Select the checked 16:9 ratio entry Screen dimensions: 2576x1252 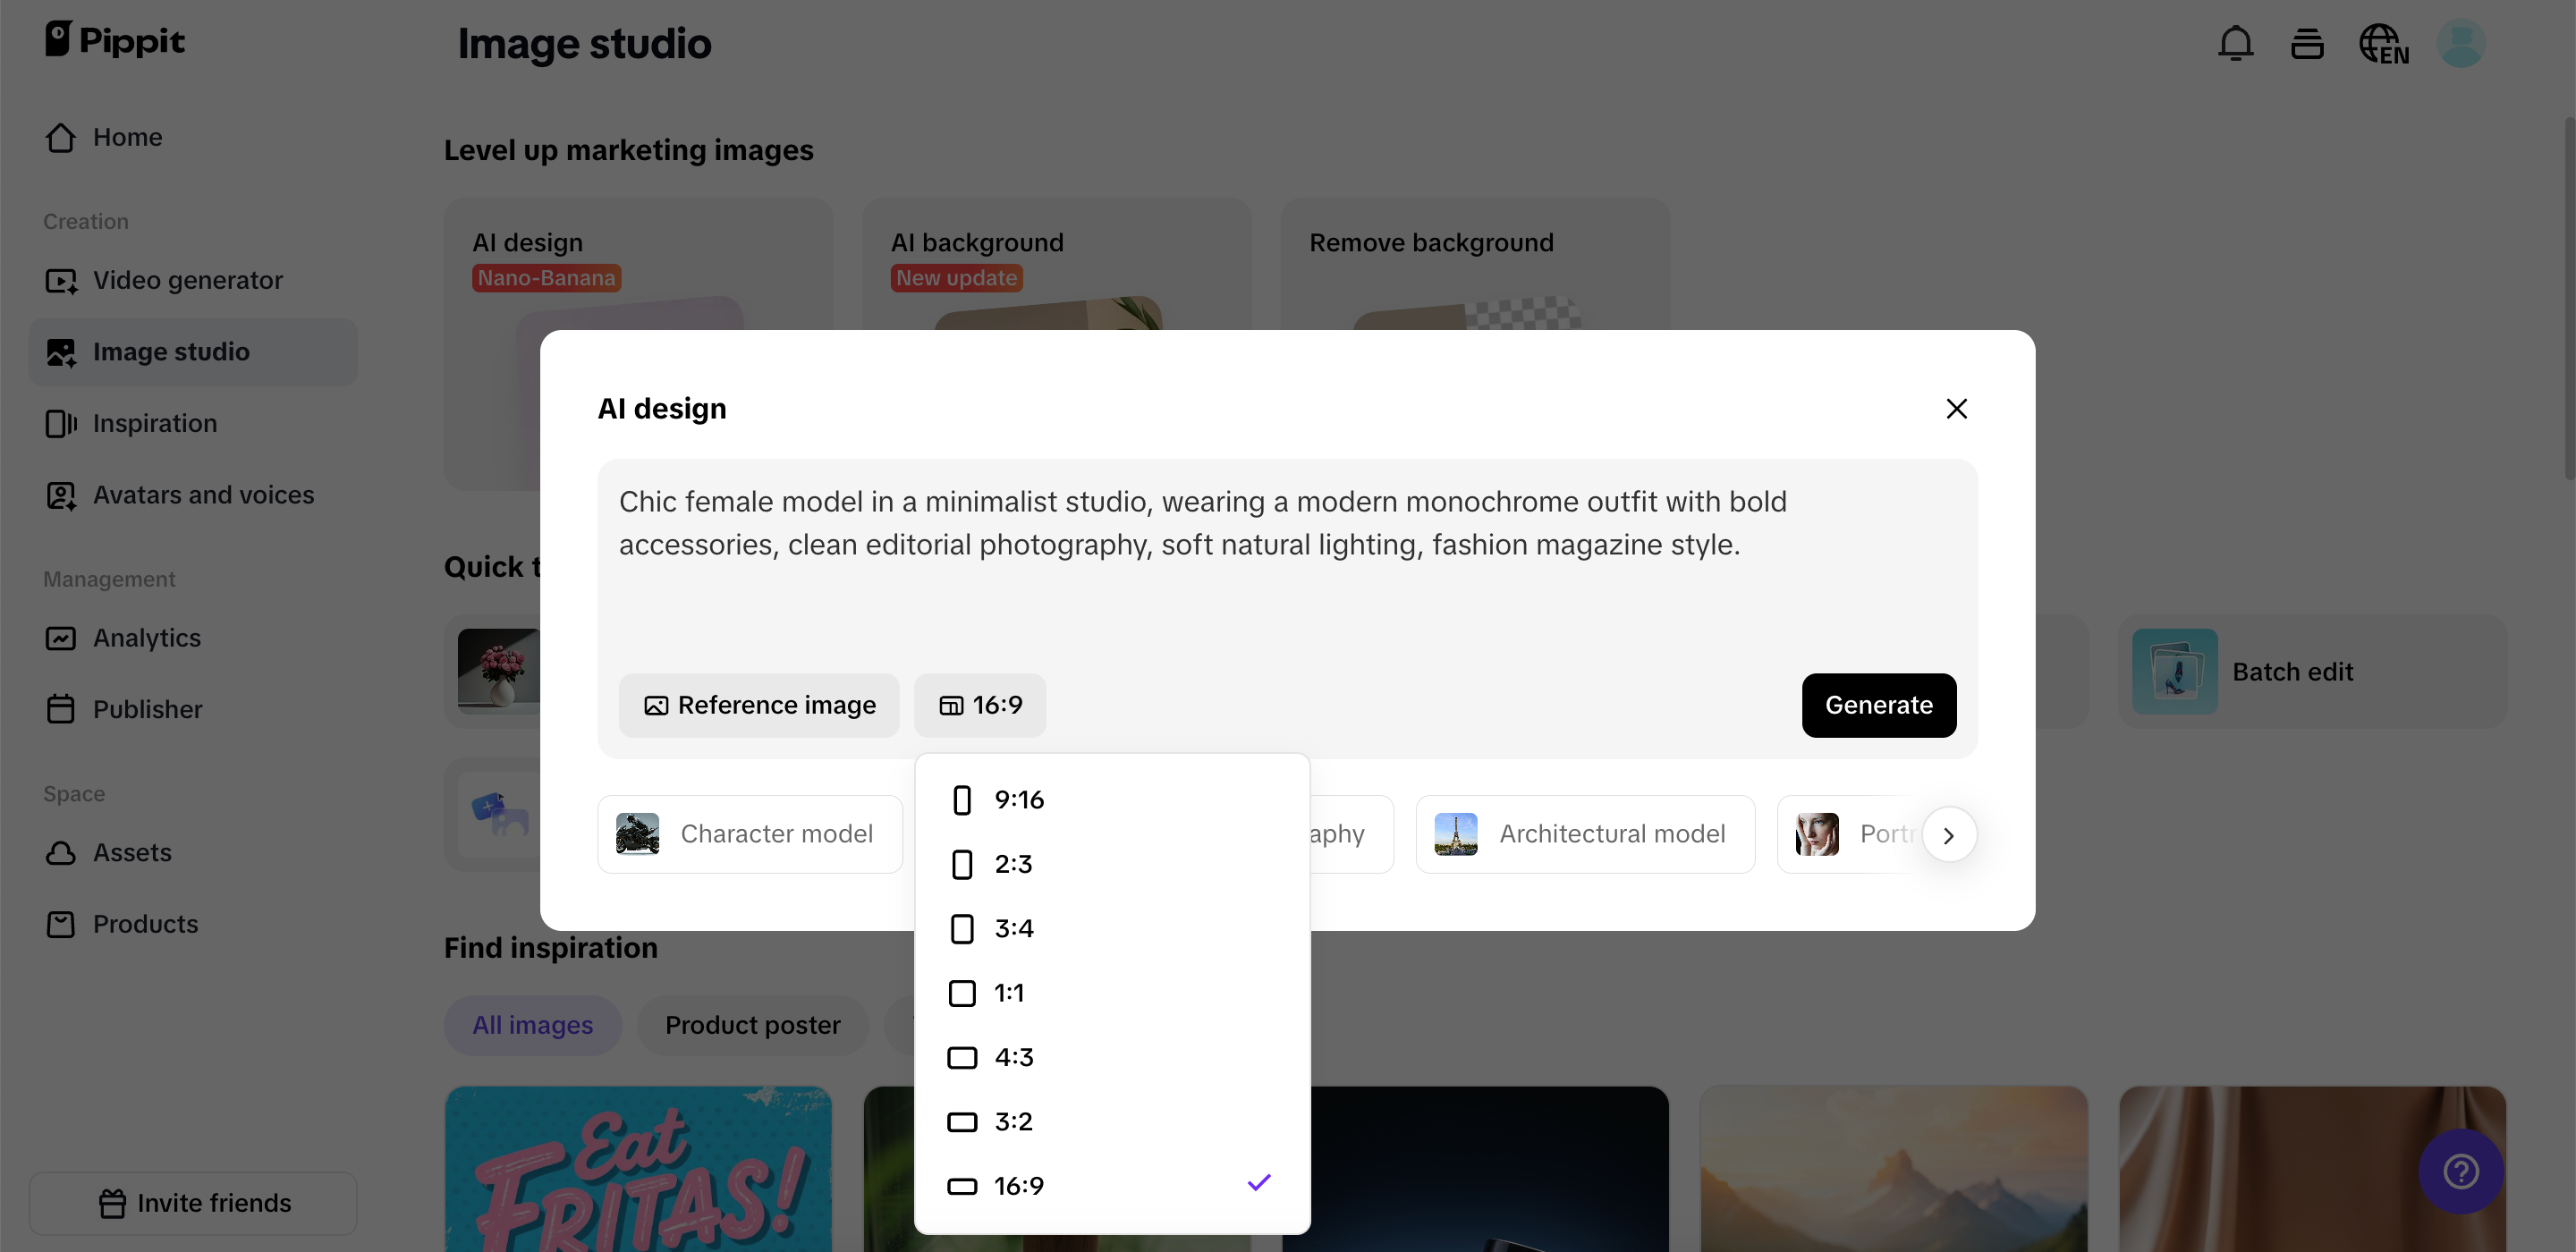pos(1018,1186)
